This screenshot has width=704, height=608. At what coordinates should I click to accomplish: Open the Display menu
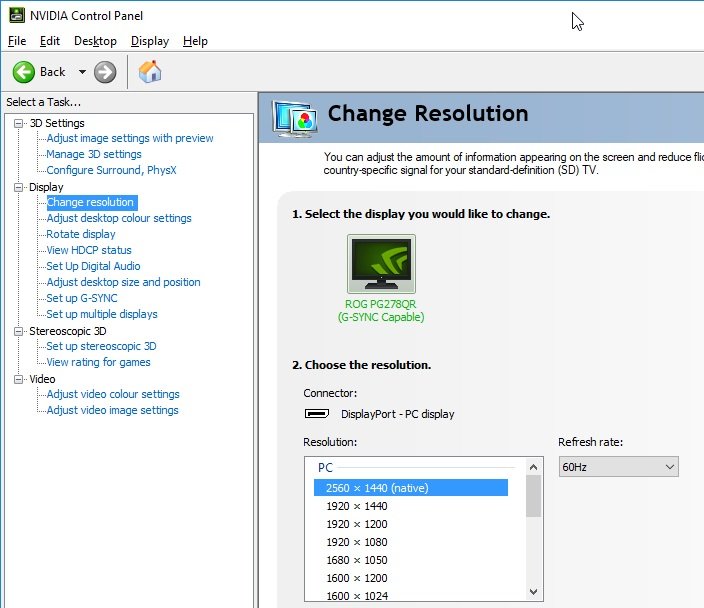tap(150, 41)
